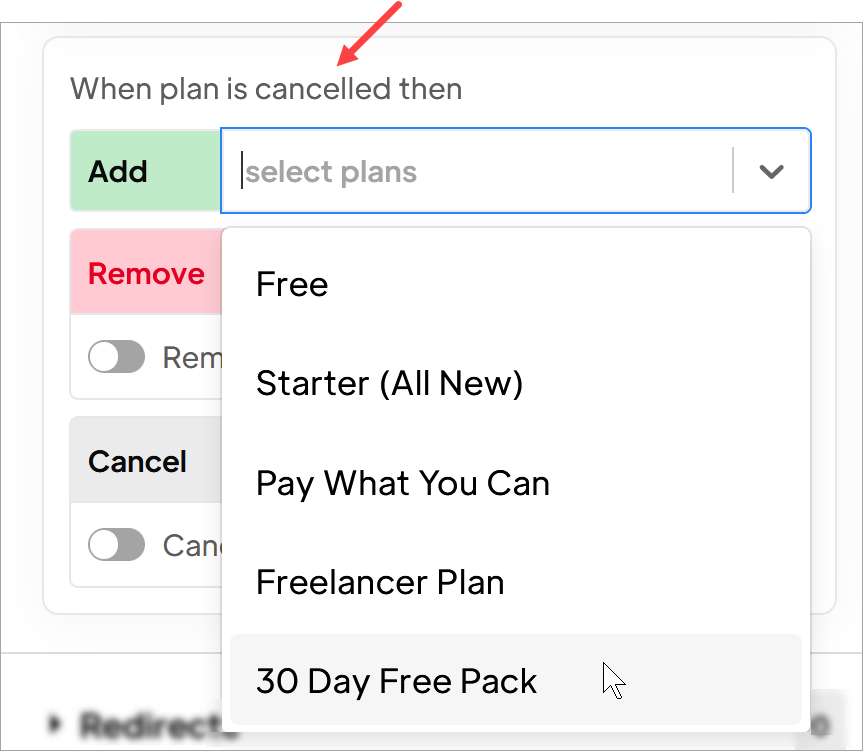Click the "Redirects" heading text

pos(140,724)
